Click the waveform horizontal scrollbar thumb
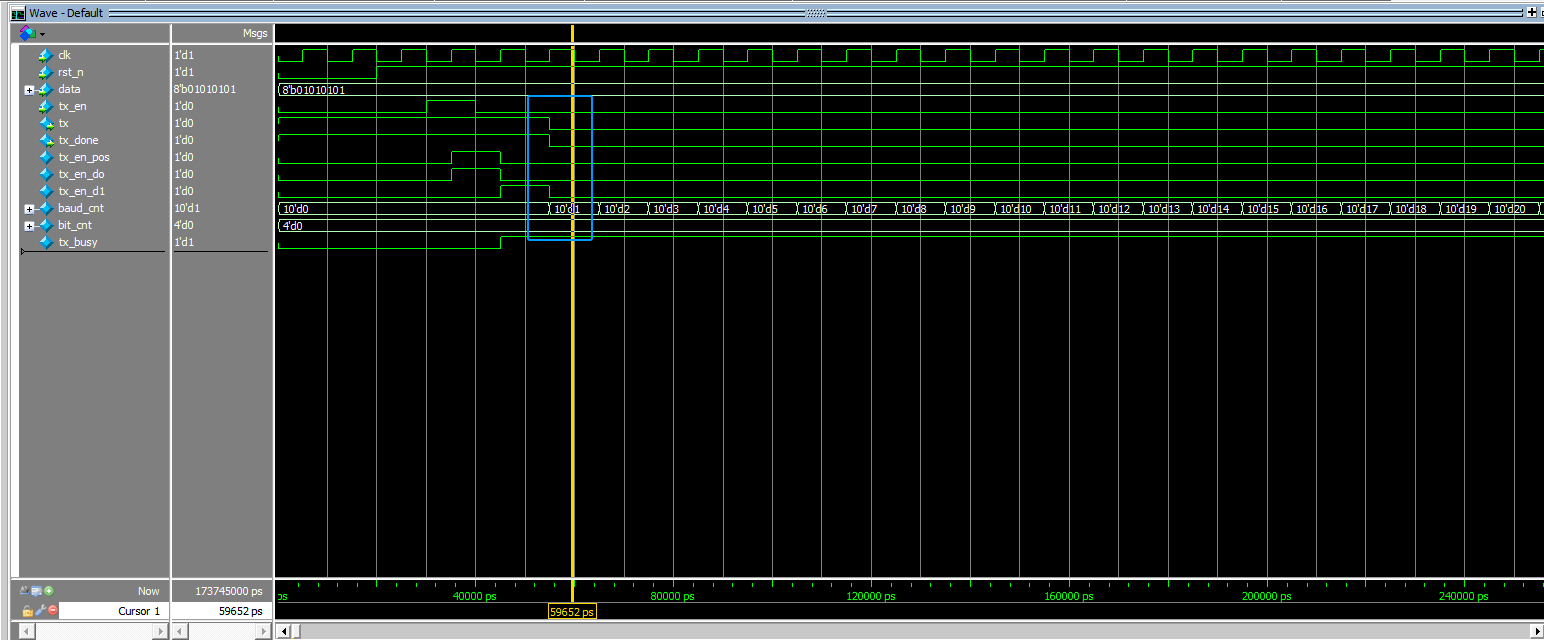Image resolution: width=1544 pixels, height=640 pixels. (297, 631)
